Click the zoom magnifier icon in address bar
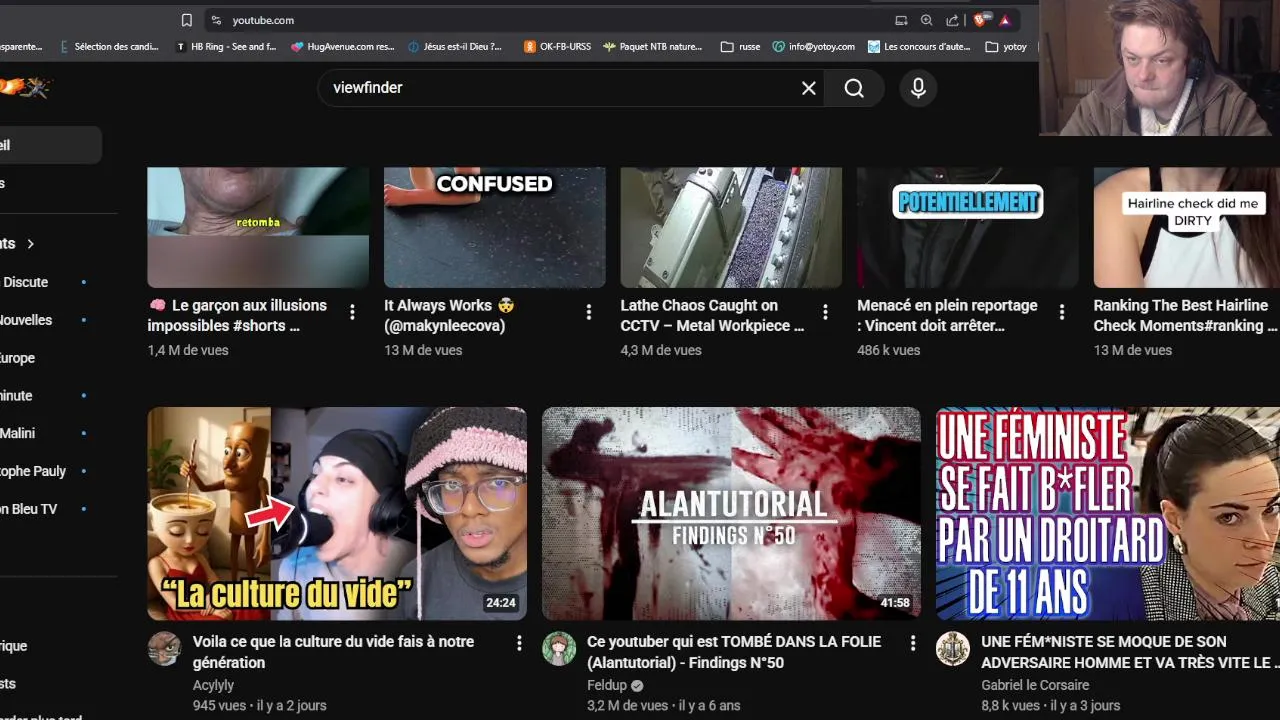The image size is (1280, 720). [927, 20]
